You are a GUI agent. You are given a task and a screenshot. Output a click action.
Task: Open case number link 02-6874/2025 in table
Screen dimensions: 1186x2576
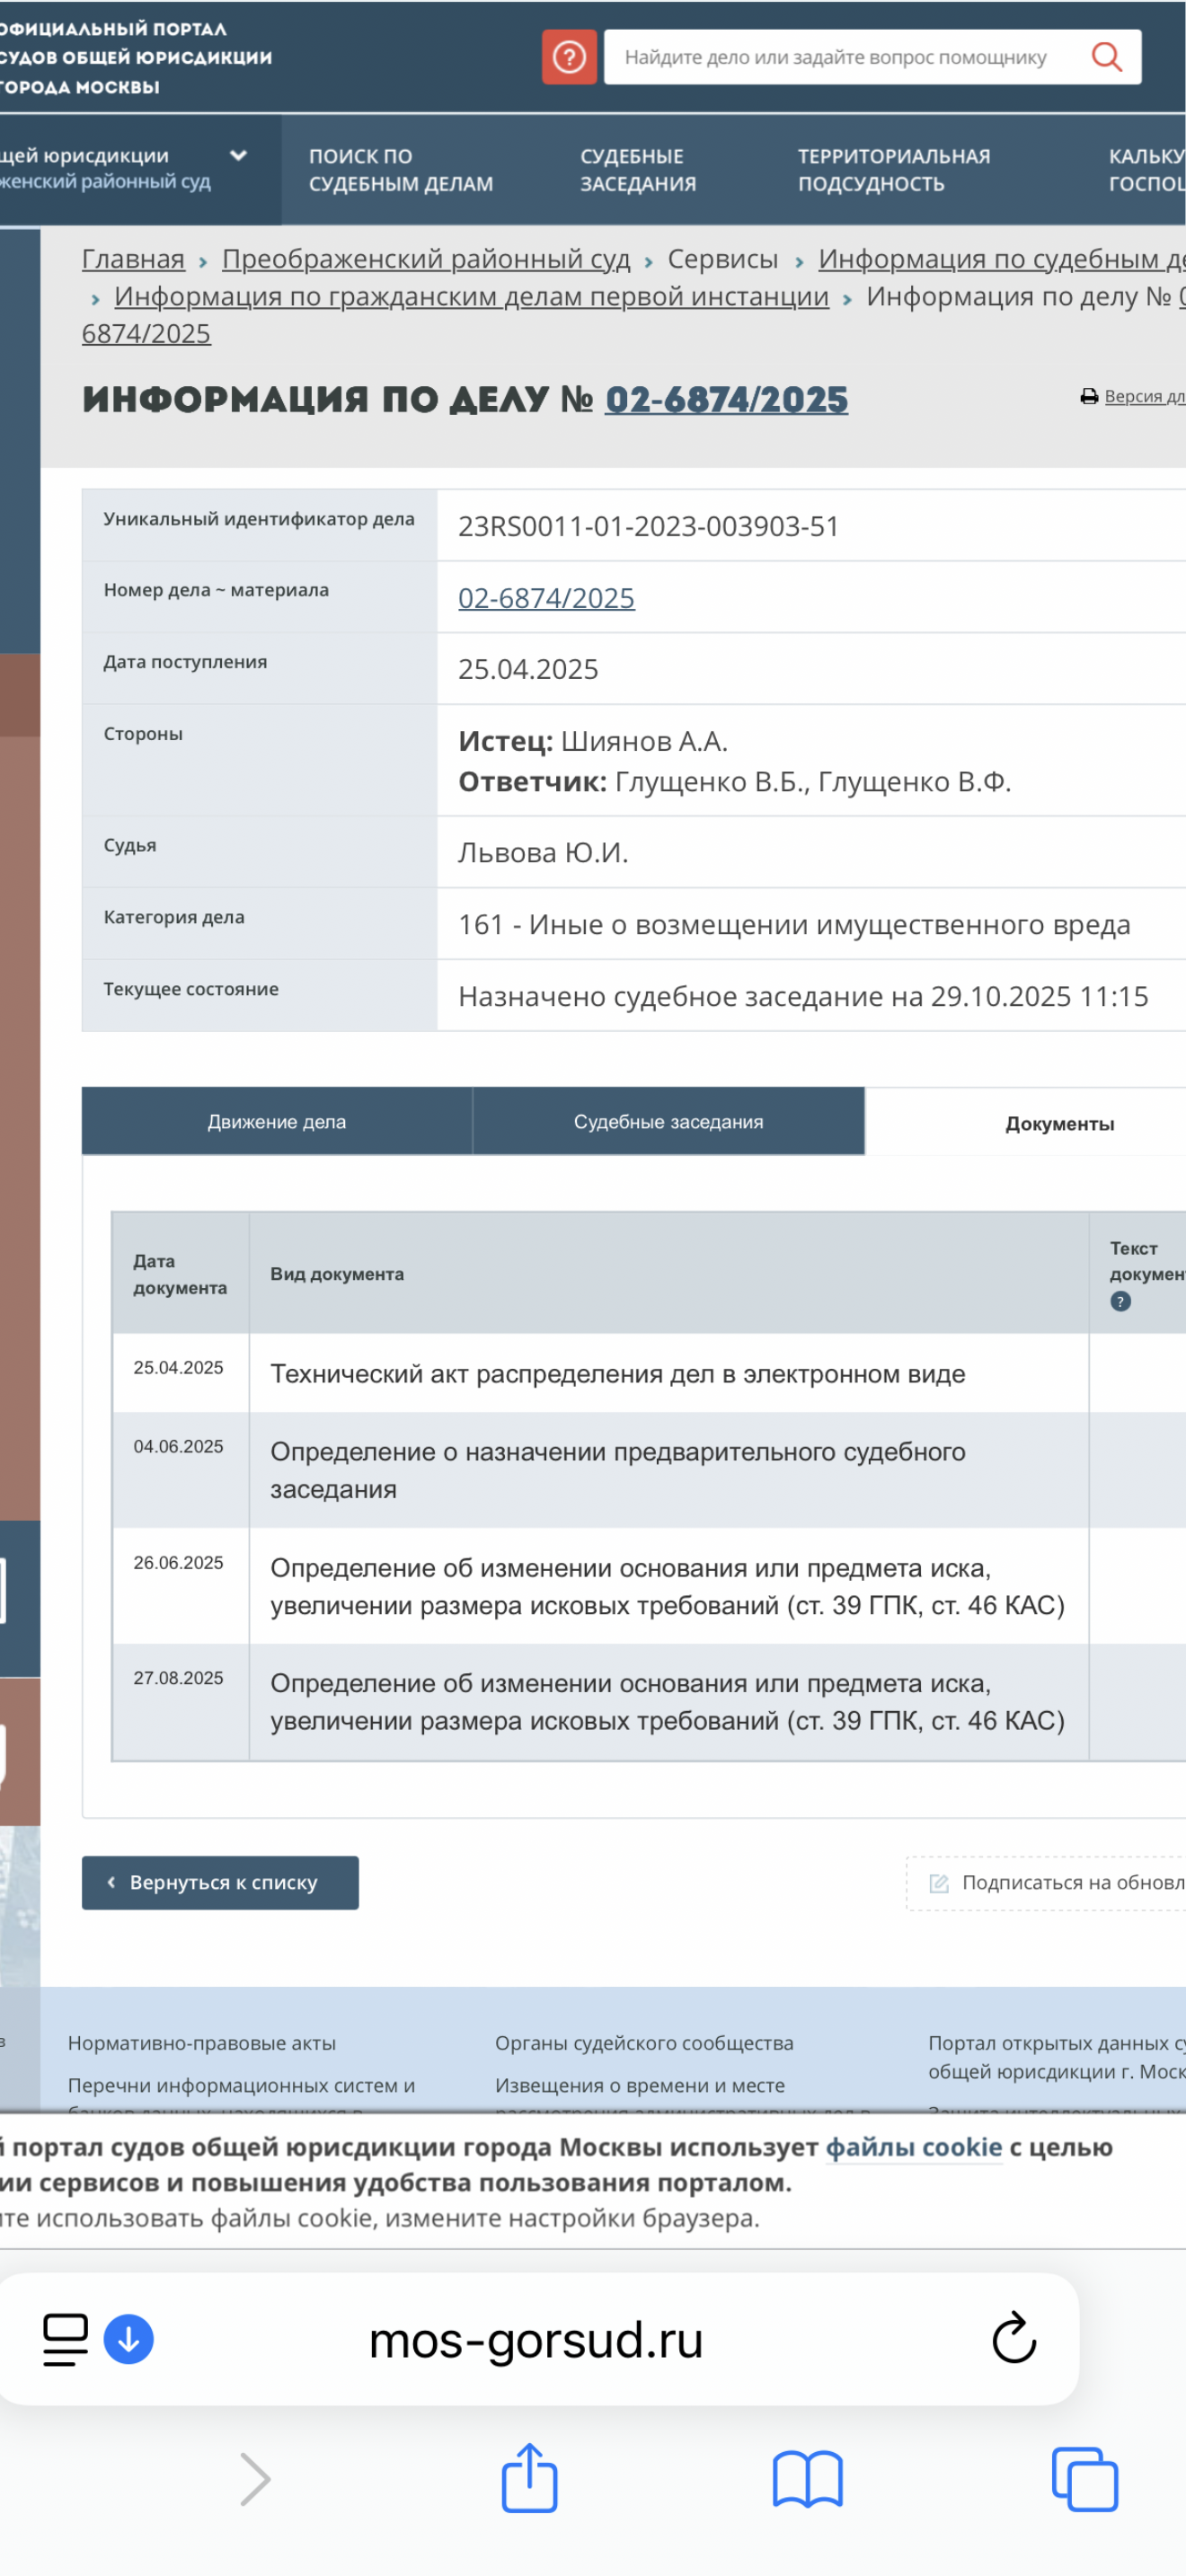point(546,598)
